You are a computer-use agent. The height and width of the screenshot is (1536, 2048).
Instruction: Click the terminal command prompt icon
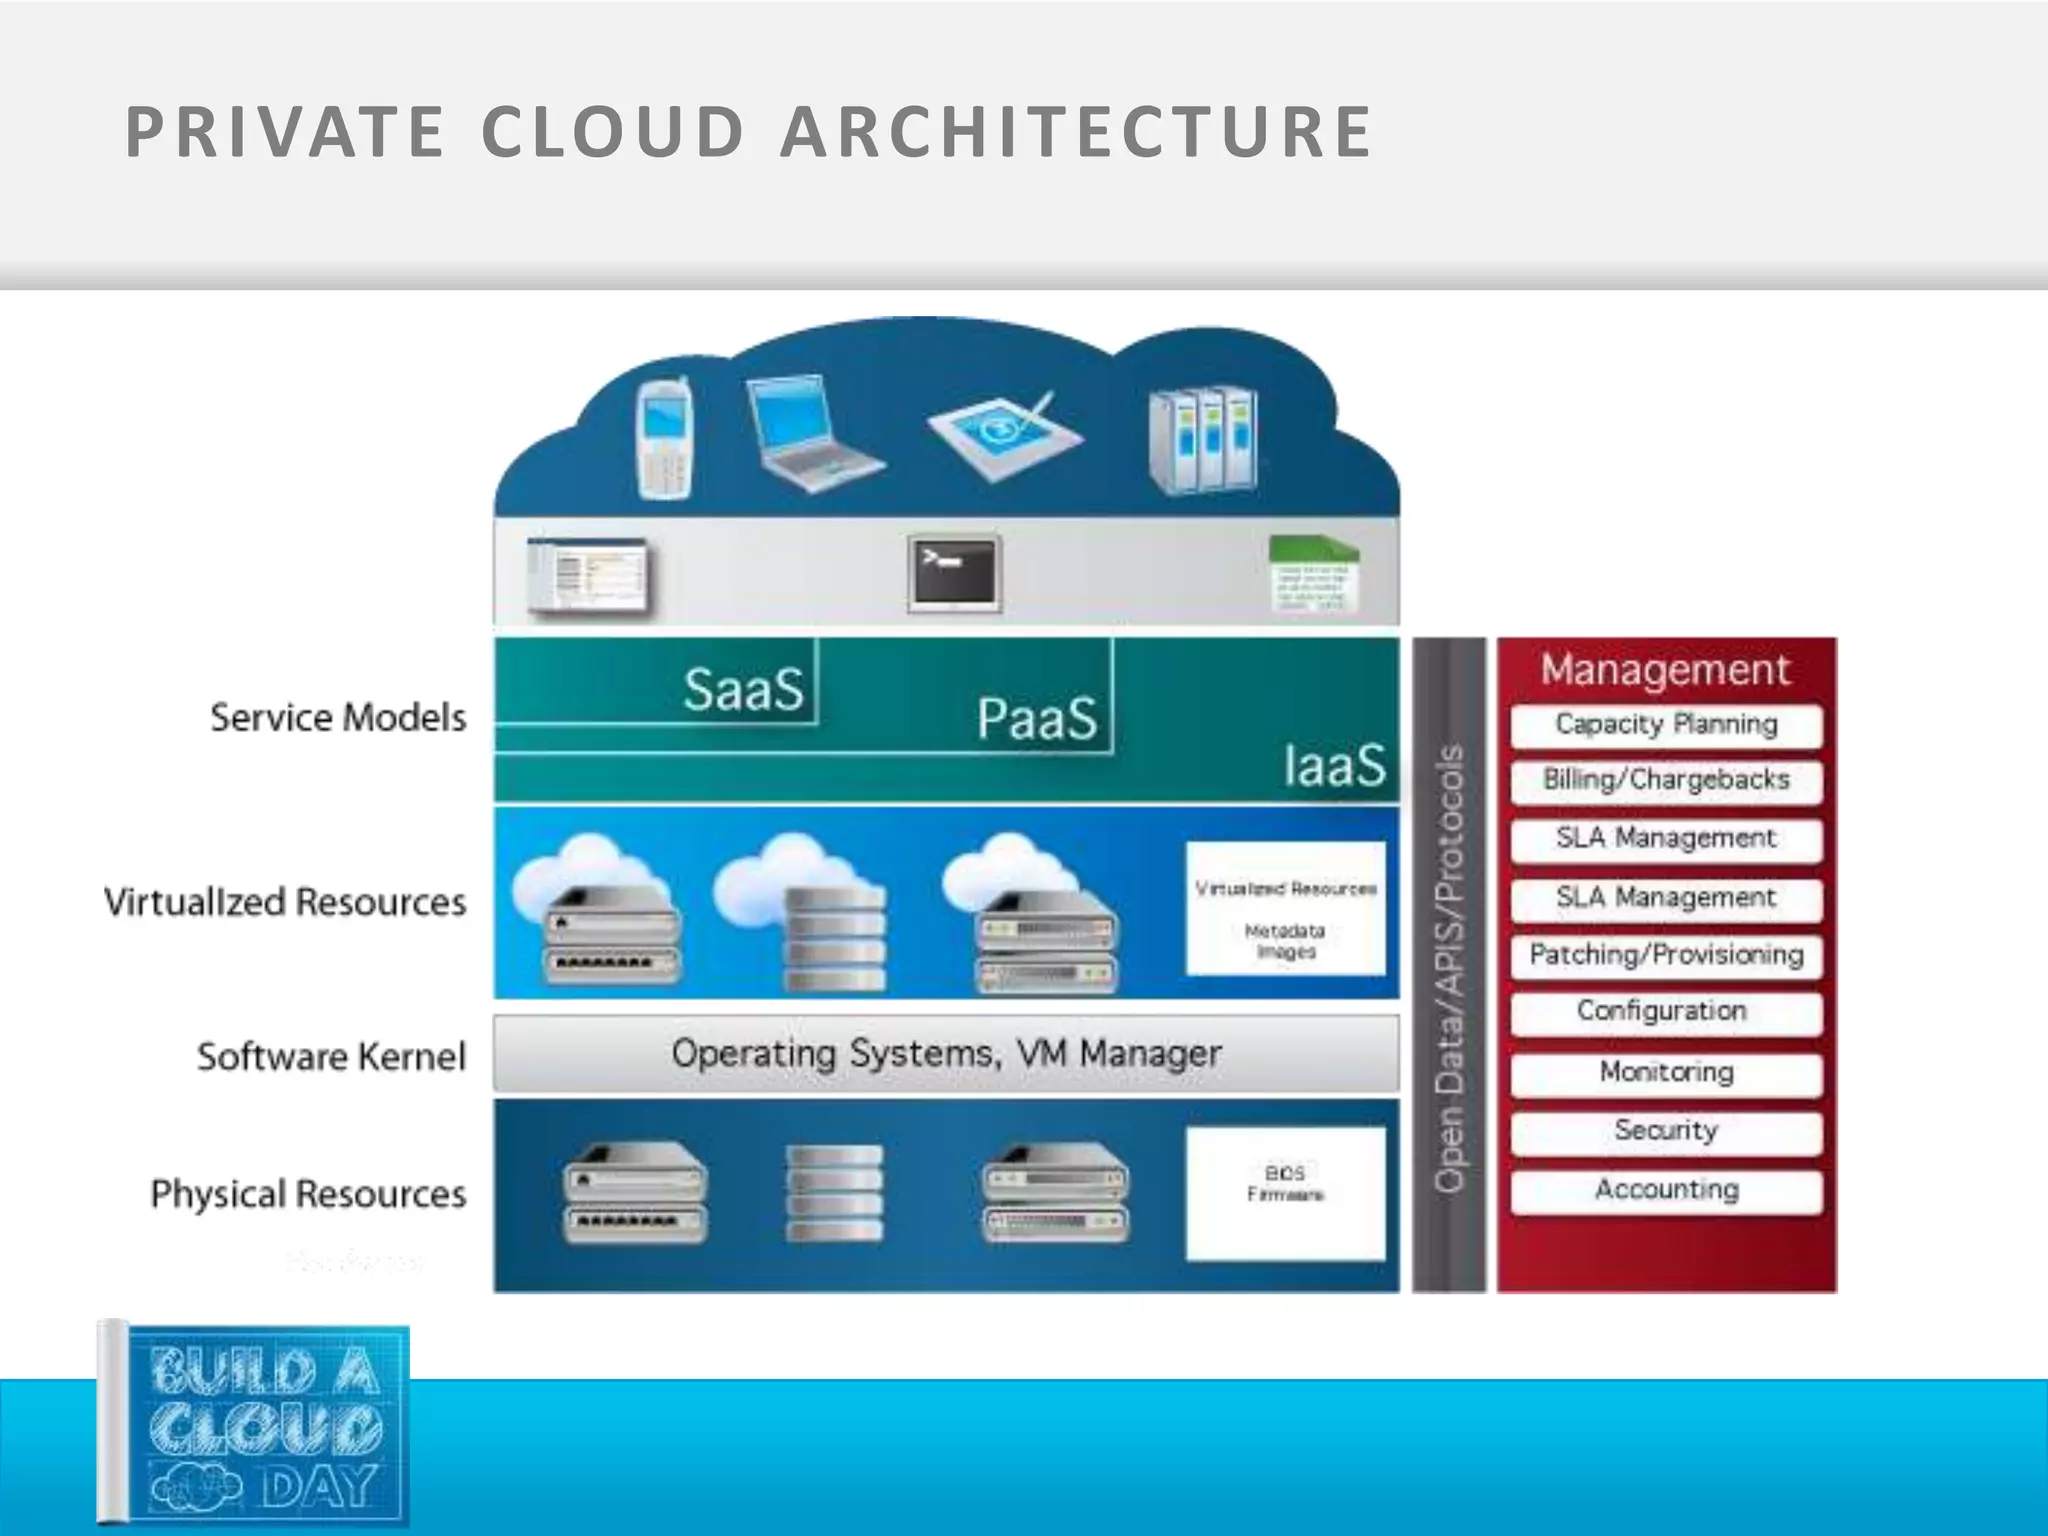(954, 574)
